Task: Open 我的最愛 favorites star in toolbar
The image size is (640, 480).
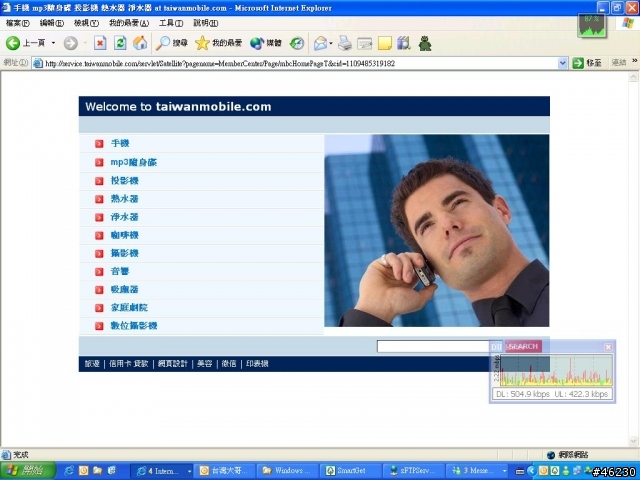Action: pyautogui.click(x=218, y=43)
